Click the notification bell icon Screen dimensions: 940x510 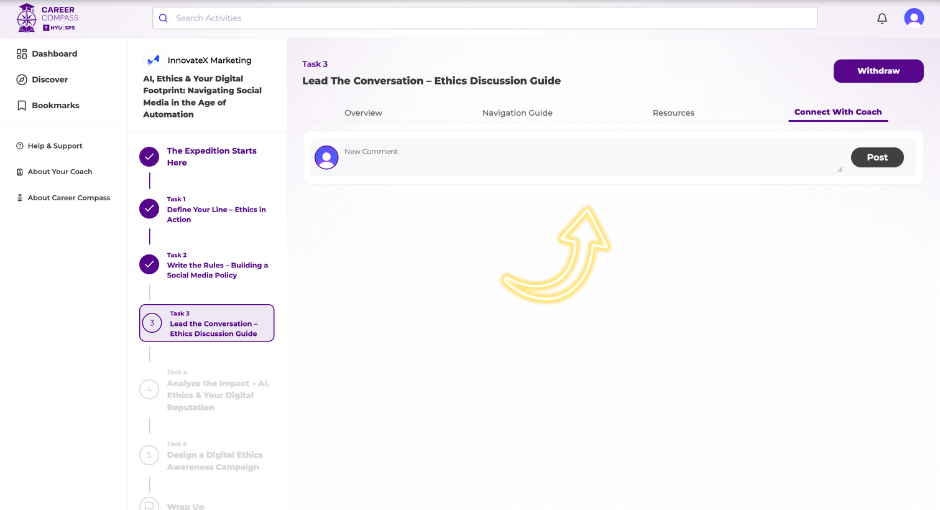882,18
